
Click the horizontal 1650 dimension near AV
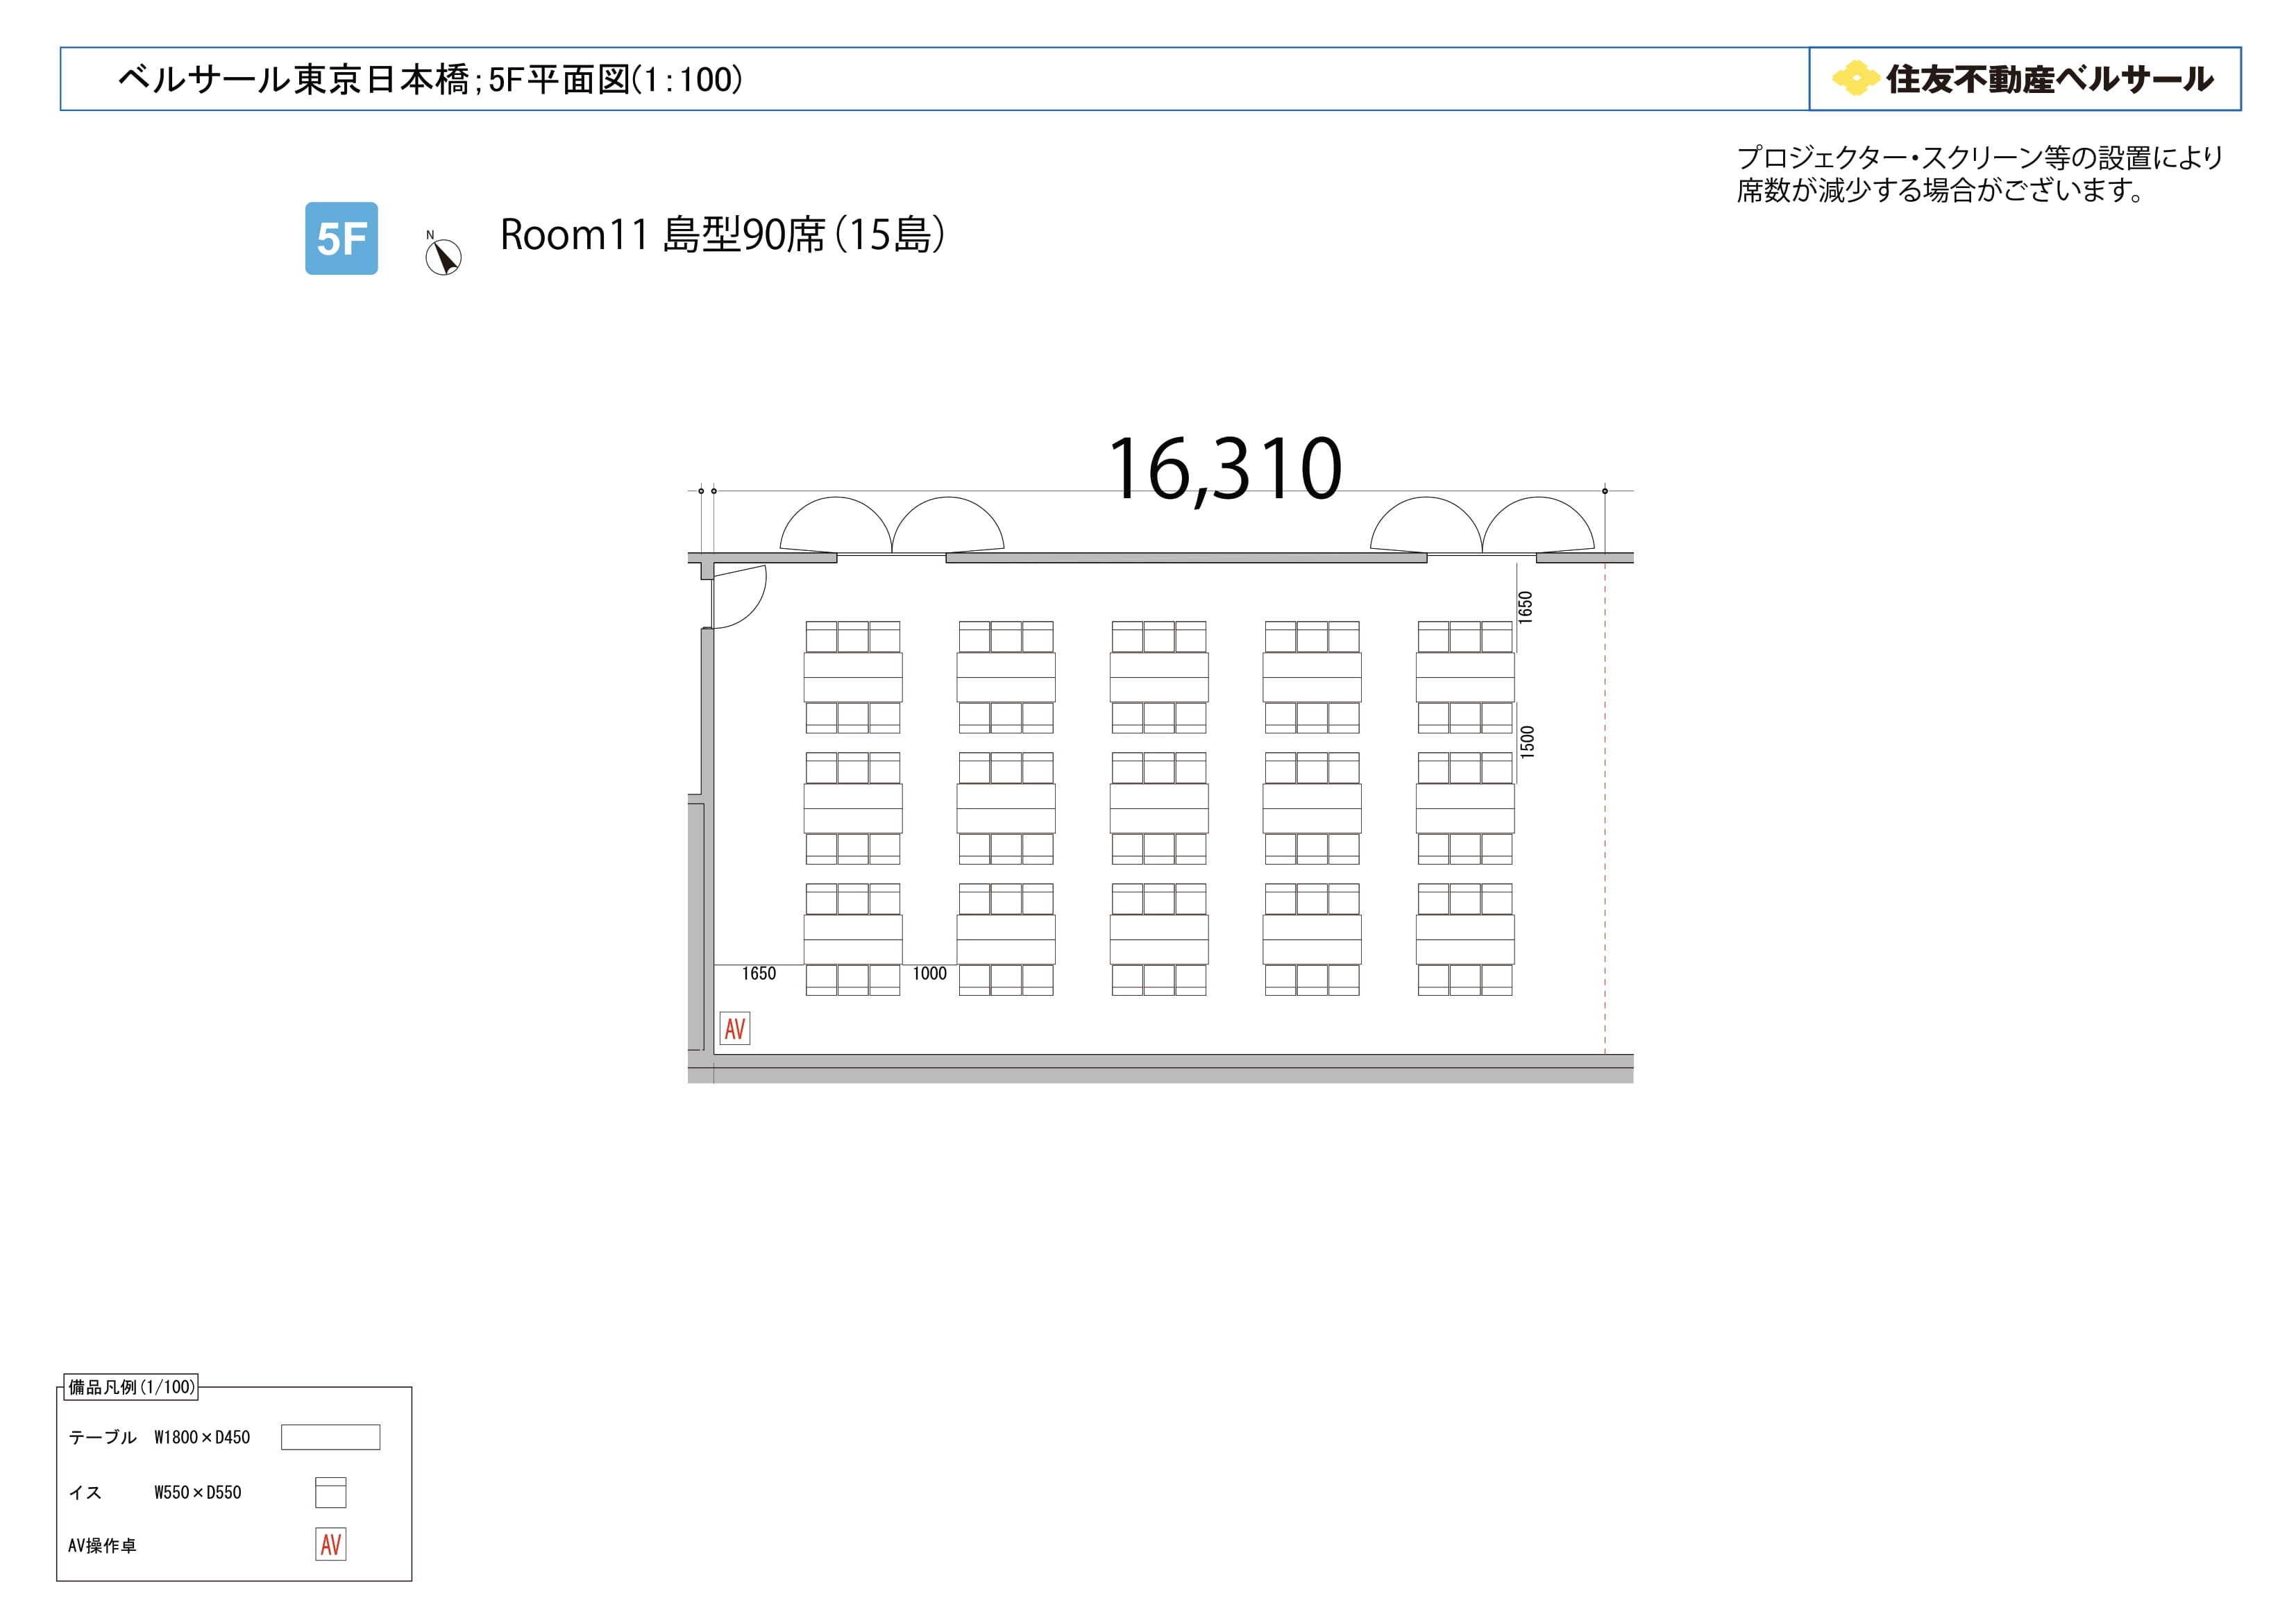pos(759,973)
